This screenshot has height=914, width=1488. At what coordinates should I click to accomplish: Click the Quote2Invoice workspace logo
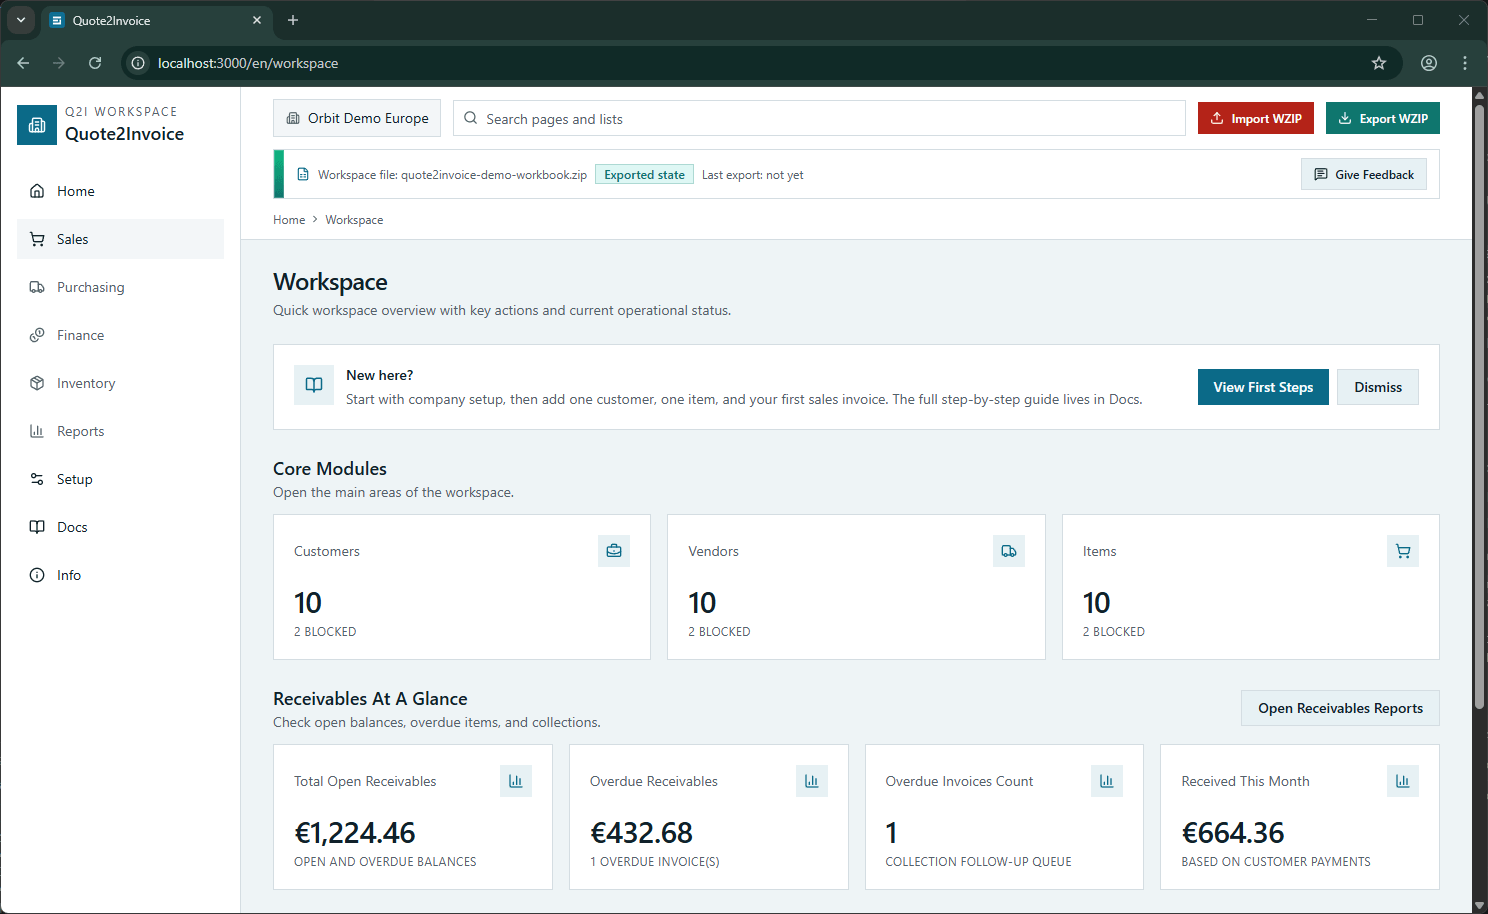point(37,125)
